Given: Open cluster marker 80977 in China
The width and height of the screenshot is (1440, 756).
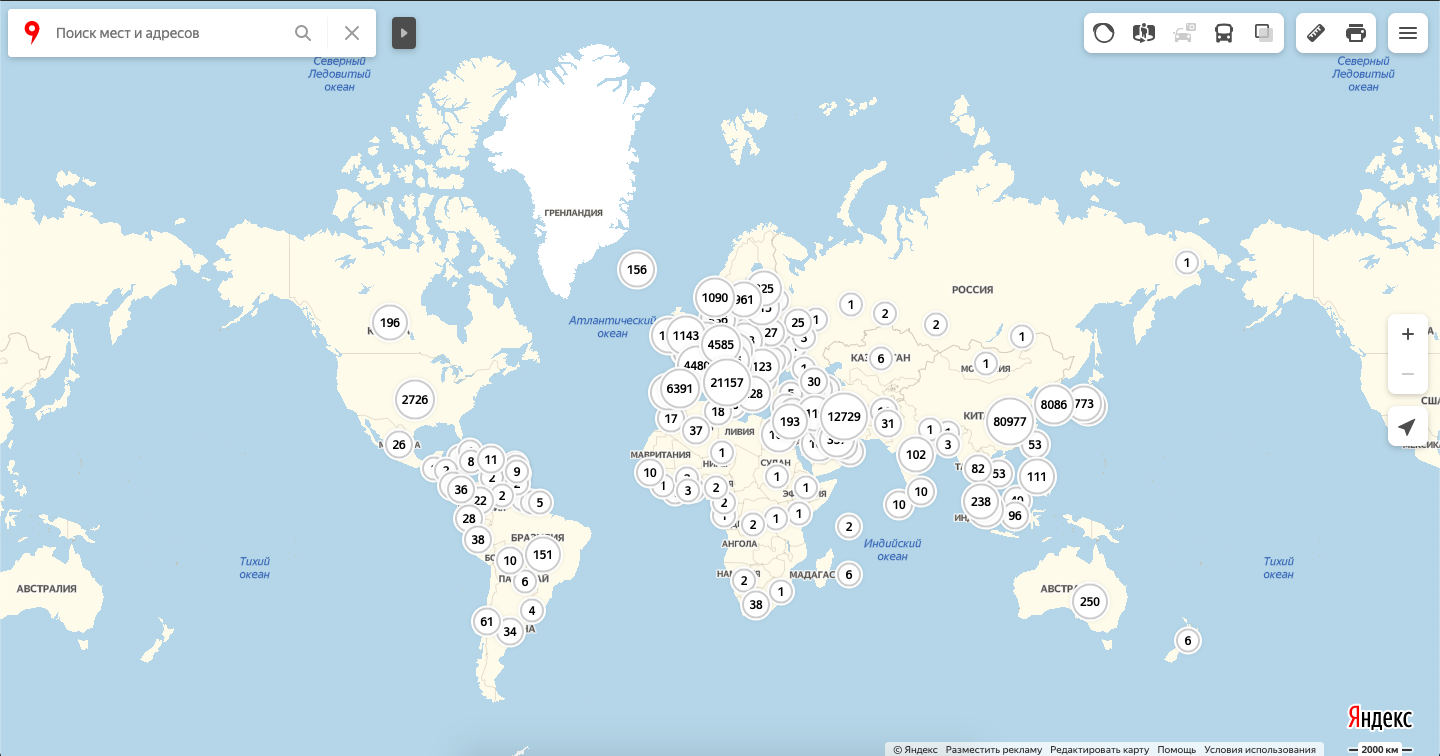Looking at the screenshot, I should [x=1010, y=422].
